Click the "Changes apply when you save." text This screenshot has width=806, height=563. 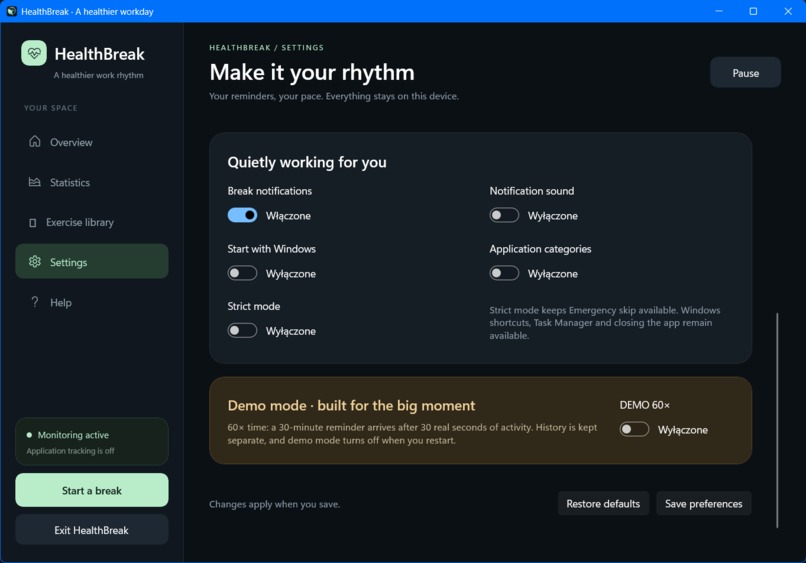(x=274, y=504)
